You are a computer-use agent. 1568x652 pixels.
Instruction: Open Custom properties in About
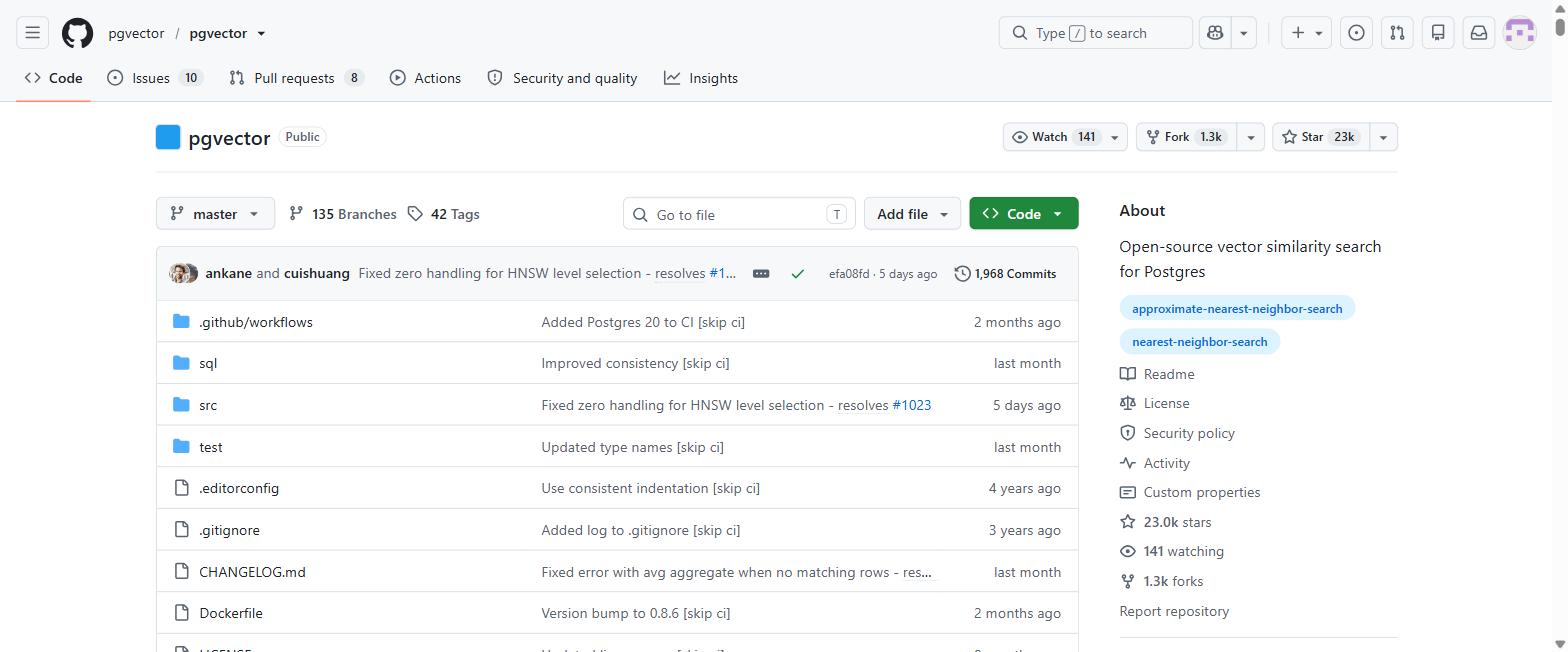click(x=1190, y=492)
